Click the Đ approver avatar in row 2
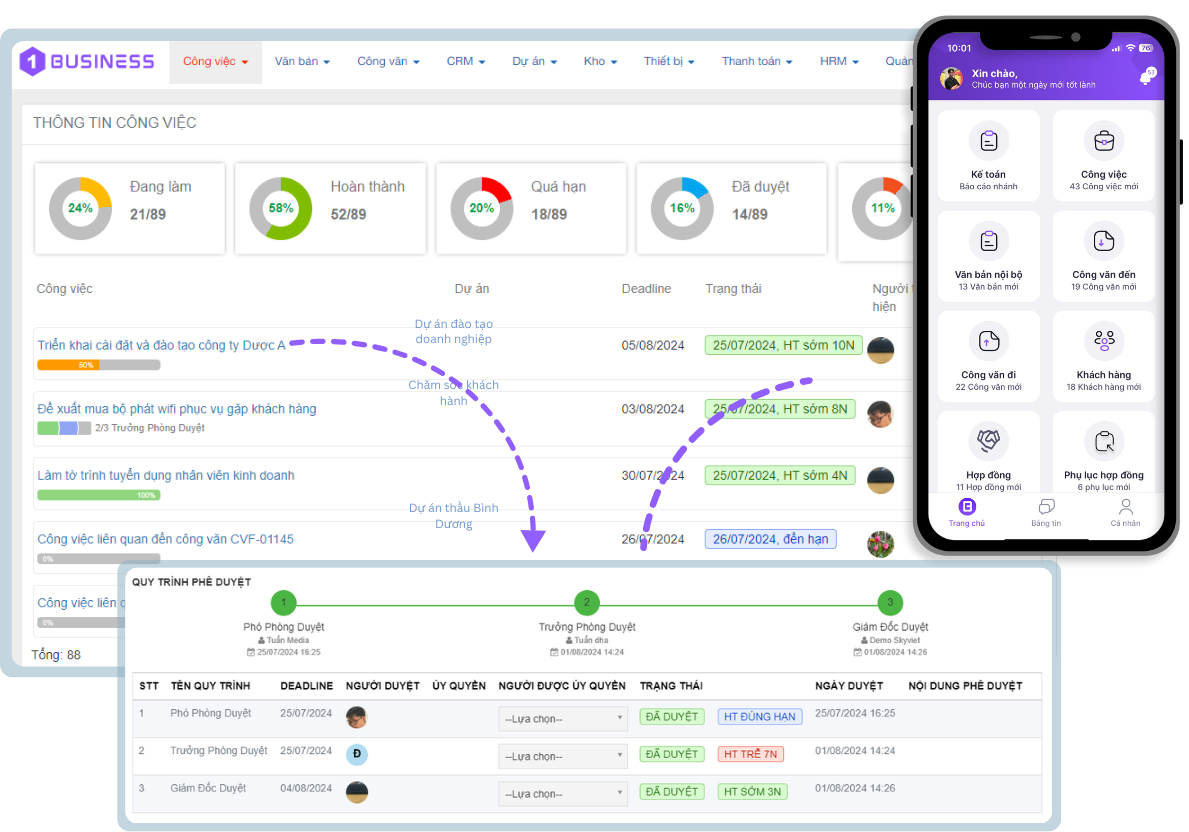1189x832 pixels. click(x=356, y=755)
